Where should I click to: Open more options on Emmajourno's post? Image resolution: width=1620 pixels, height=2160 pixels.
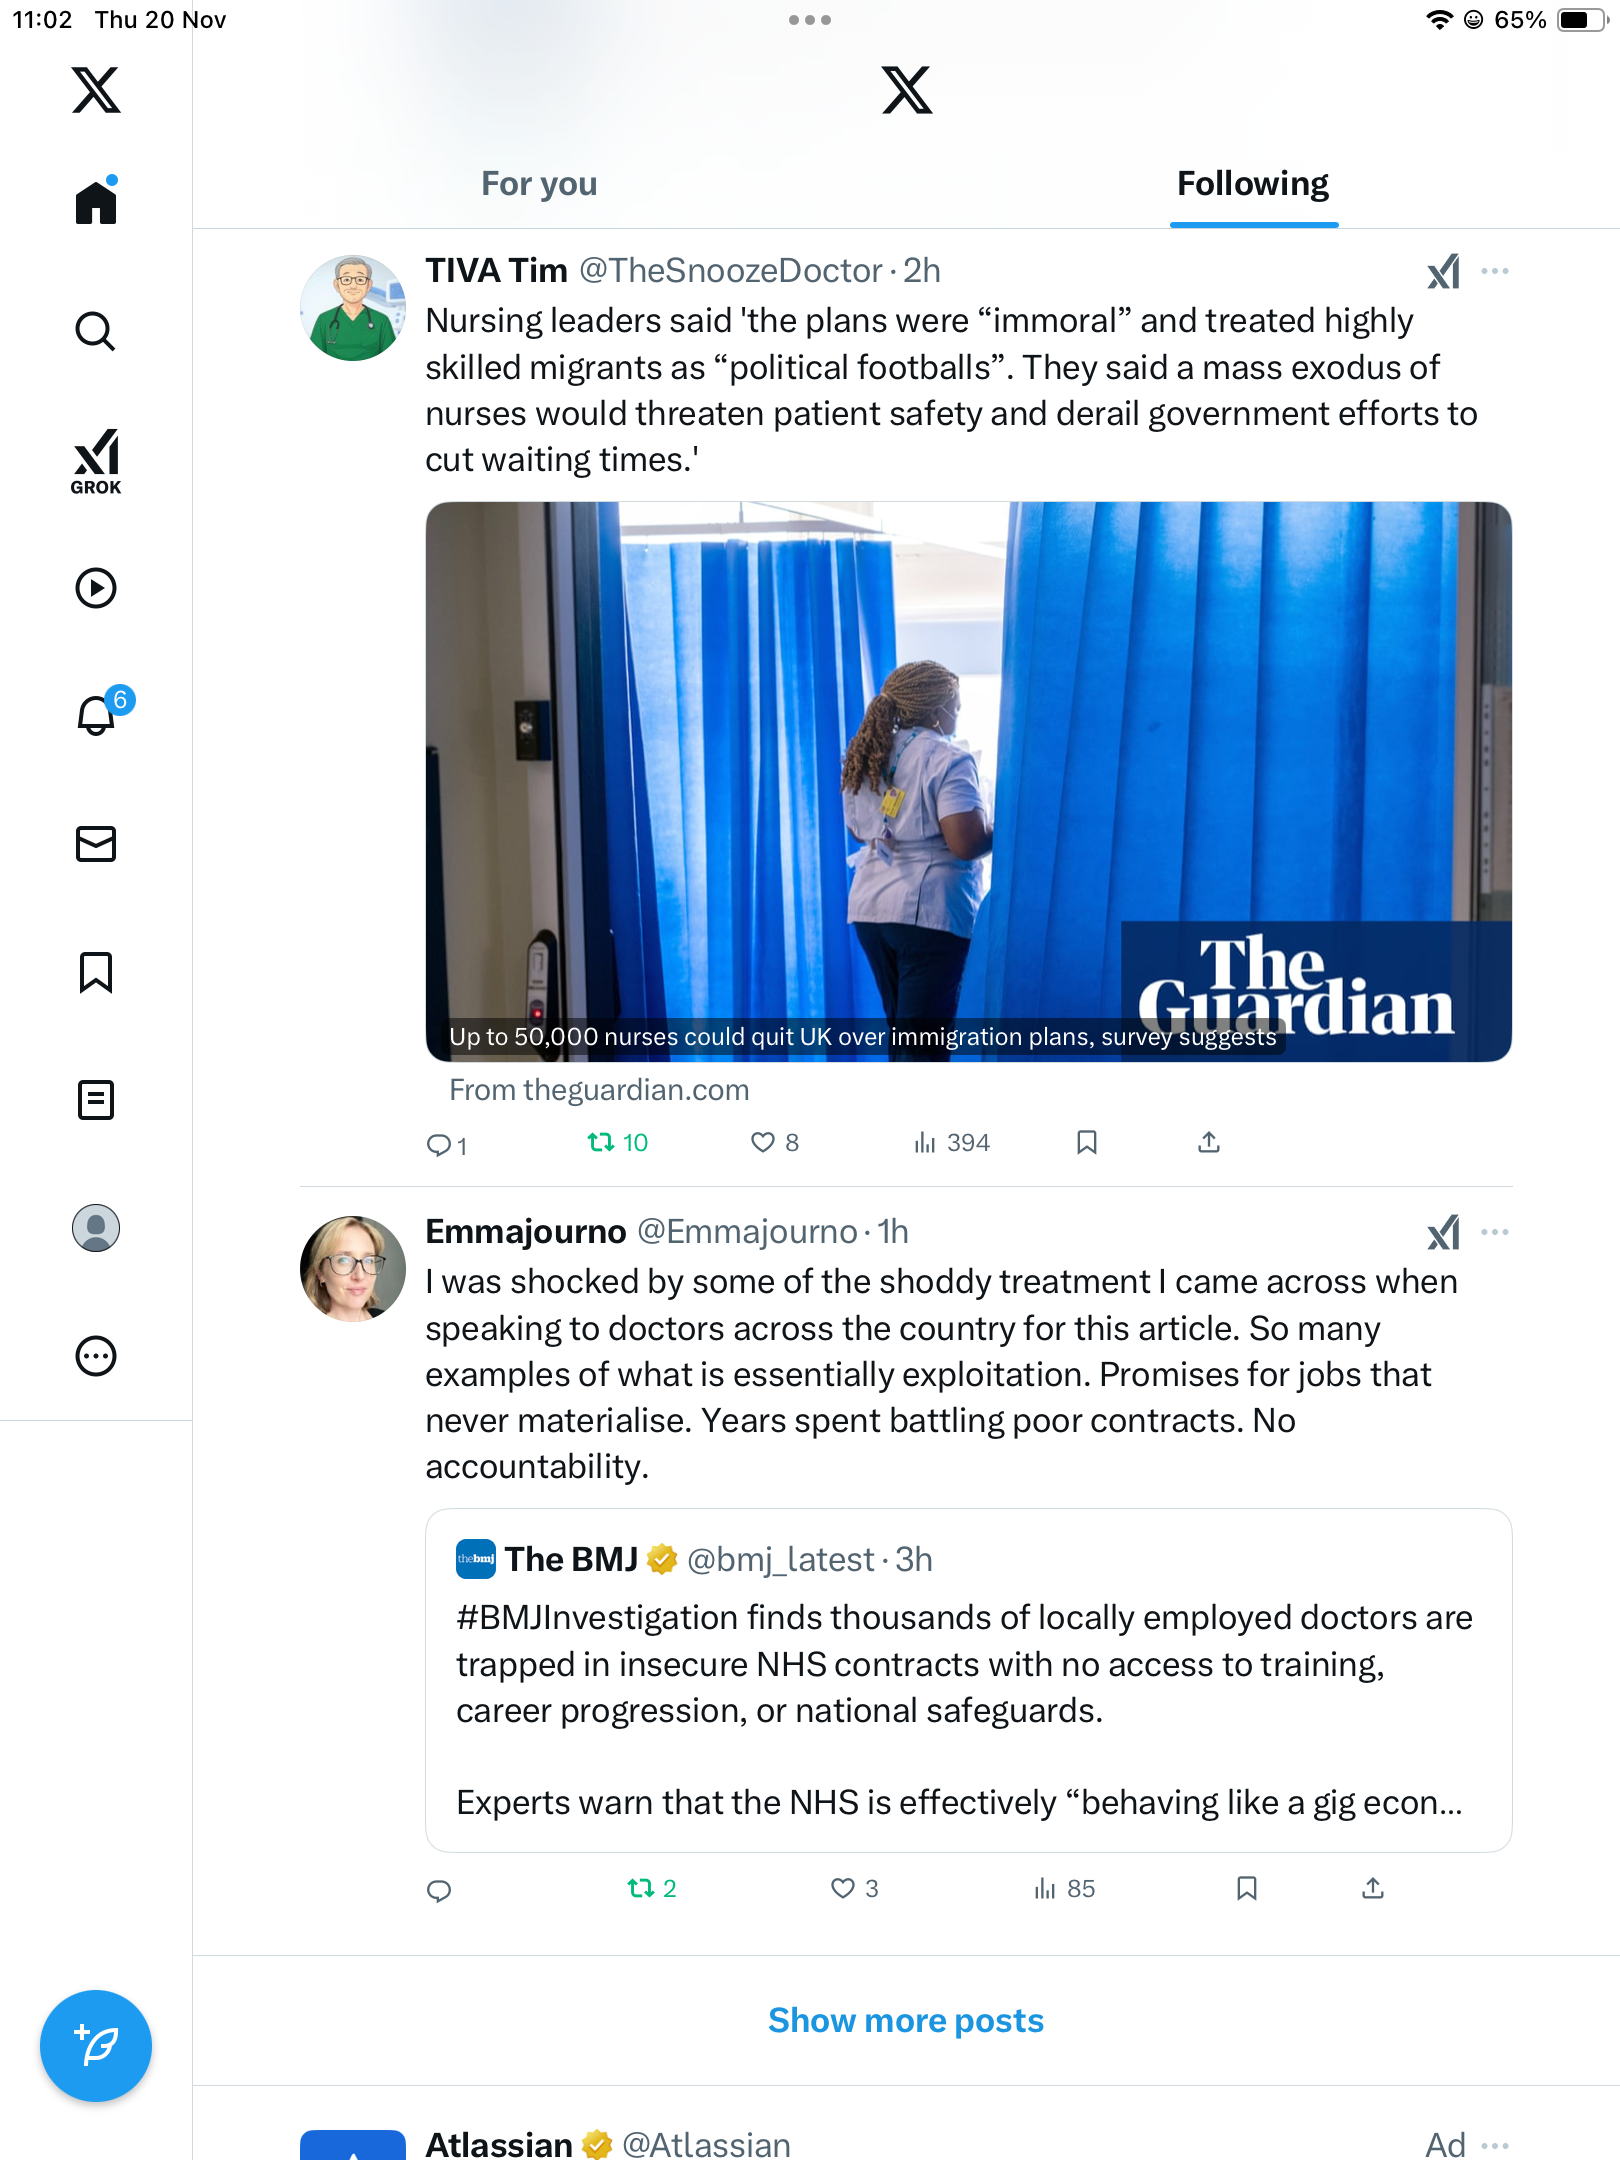click(x=1495, y=1232)
